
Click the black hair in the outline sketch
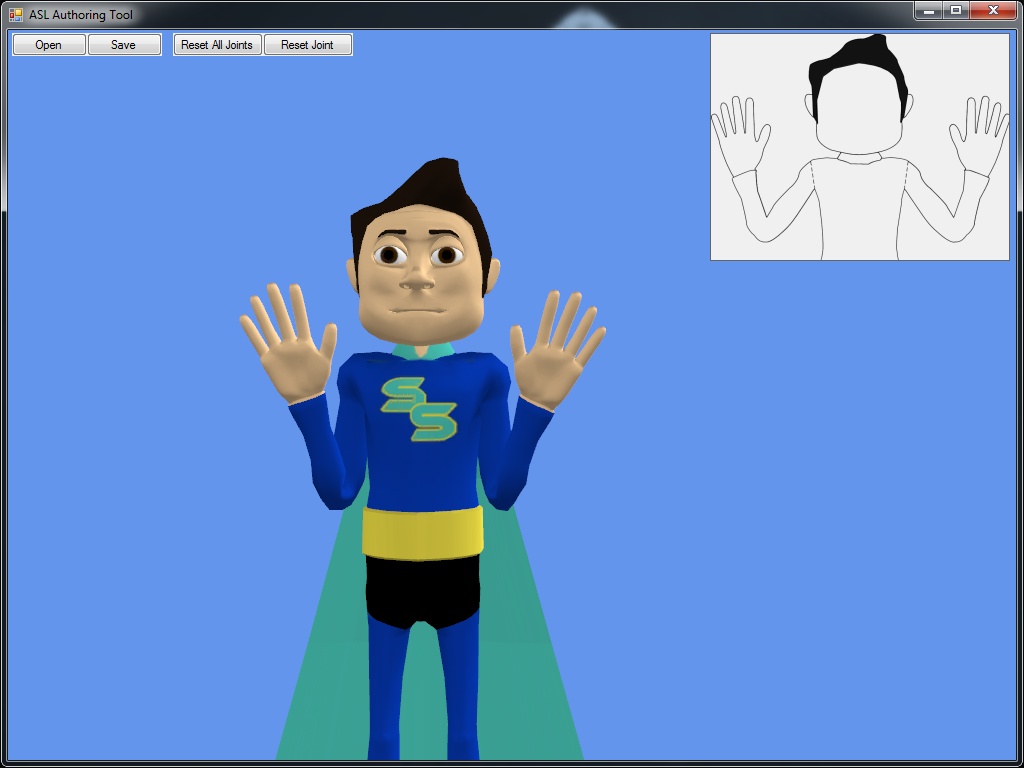point(860,60)
